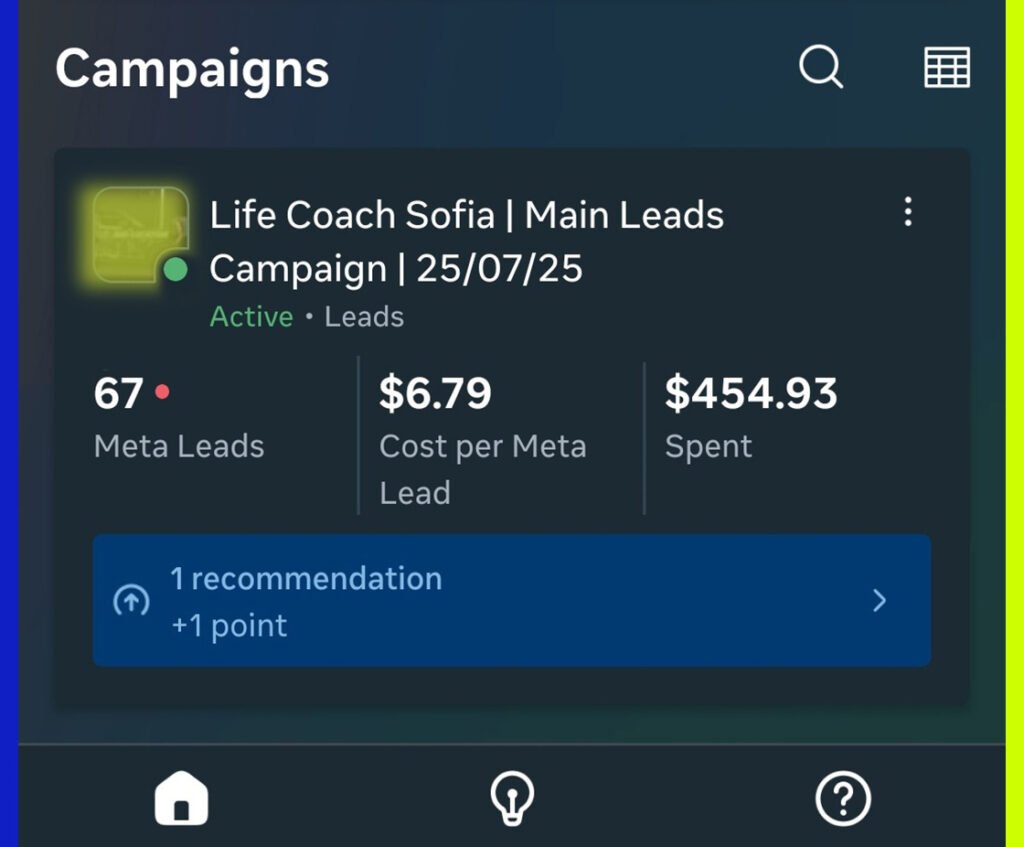Tap the +1 point label
1024x847 pixels.
click(229, 626)
